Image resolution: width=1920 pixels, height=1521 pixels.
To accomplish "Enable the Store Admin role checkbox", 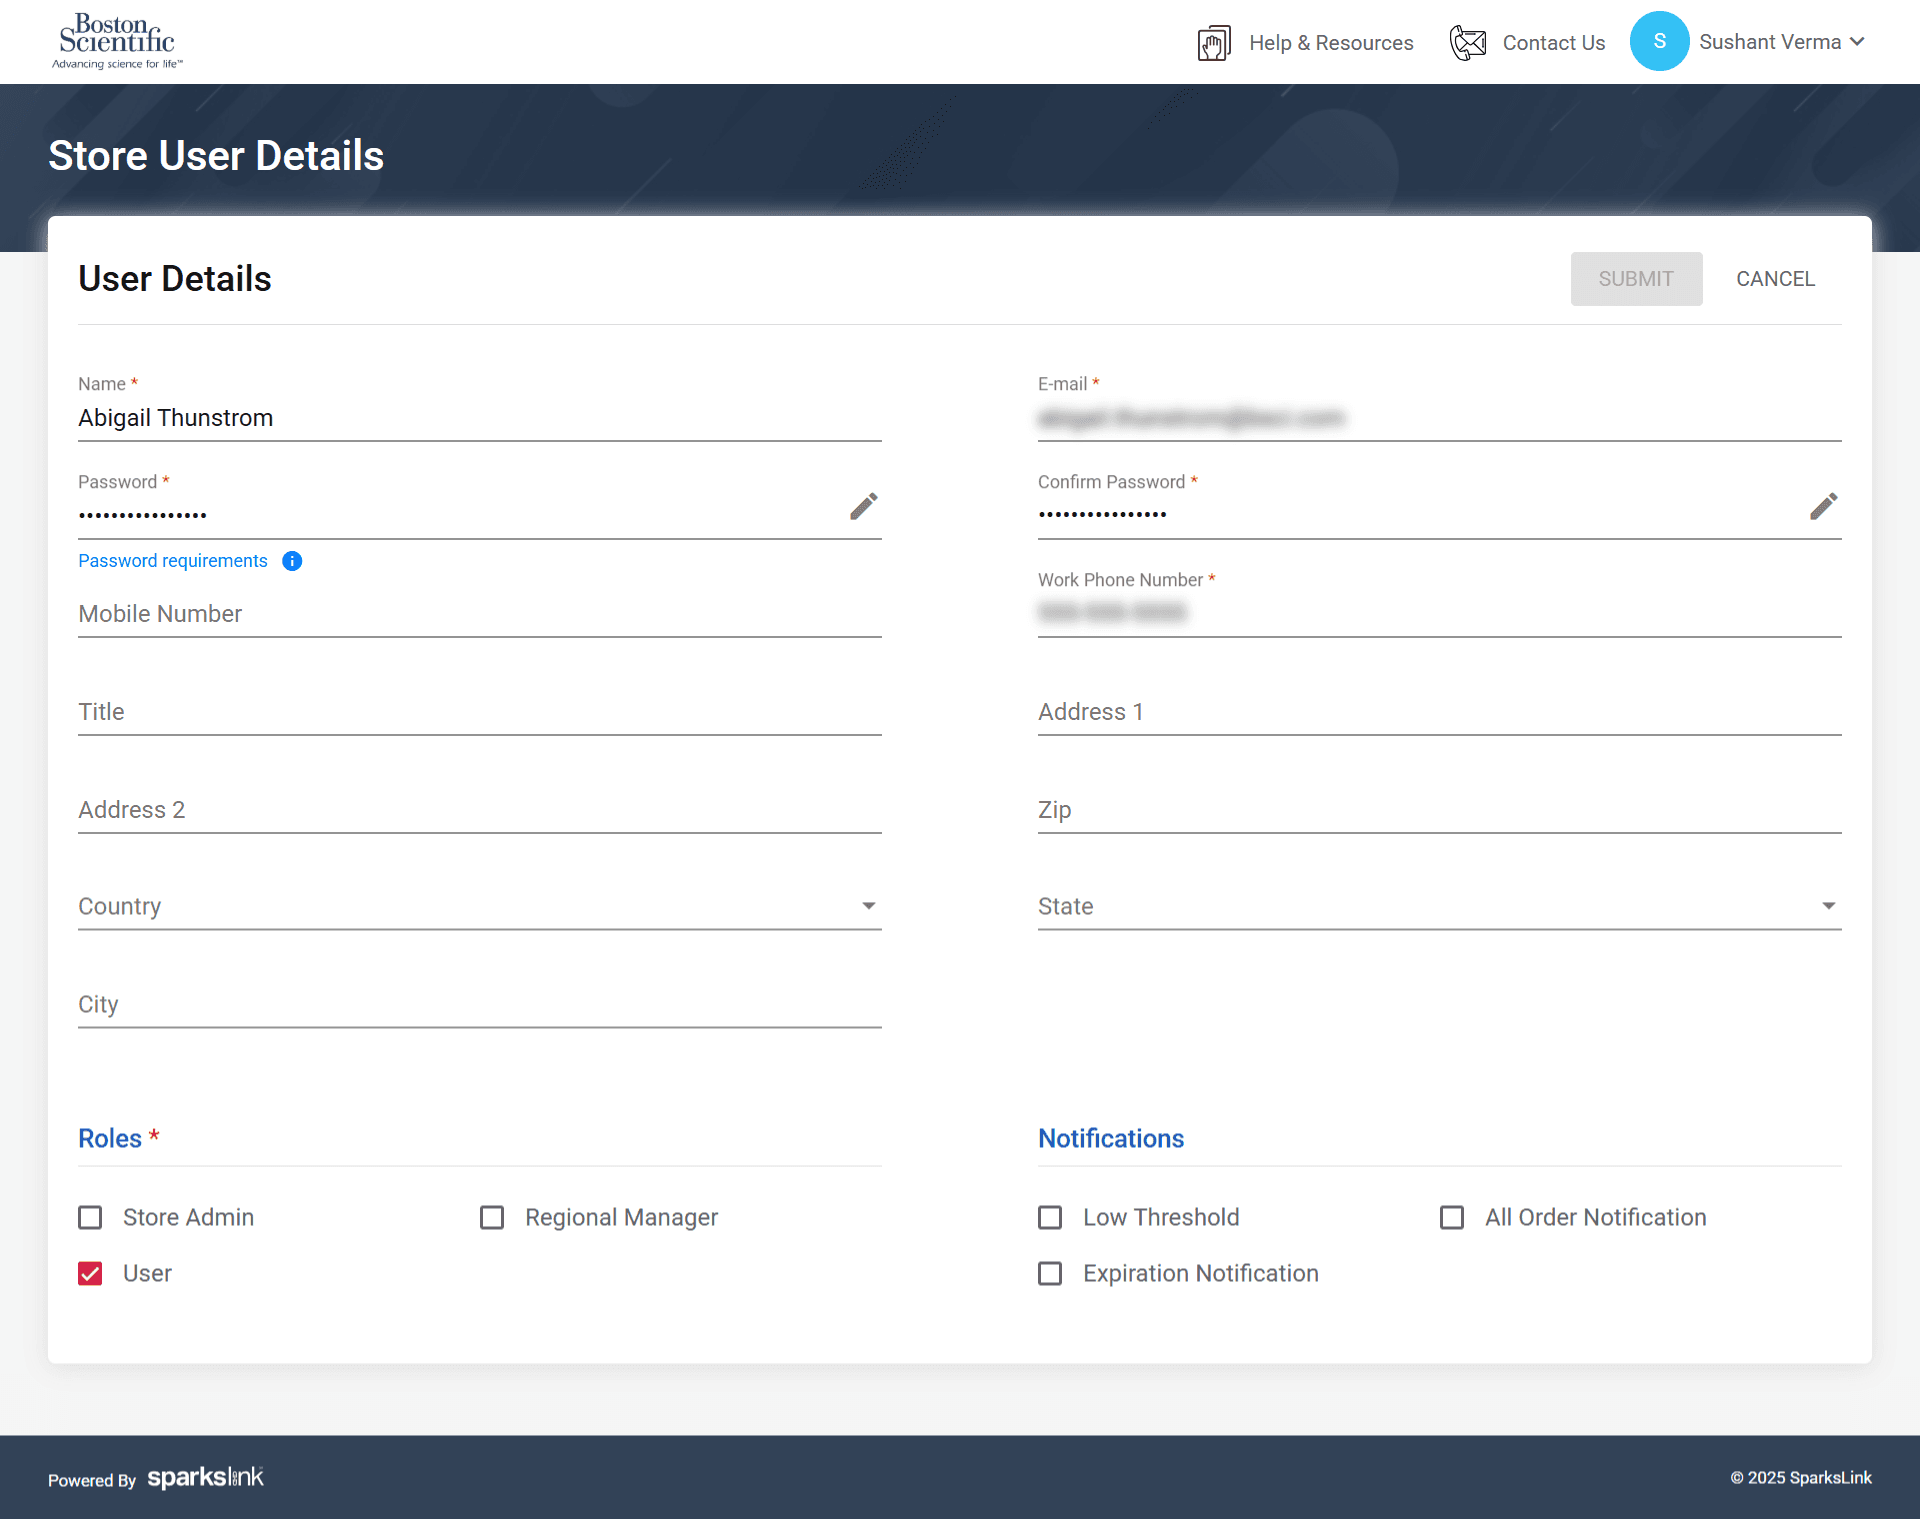I will click(x=90, y=1217).
